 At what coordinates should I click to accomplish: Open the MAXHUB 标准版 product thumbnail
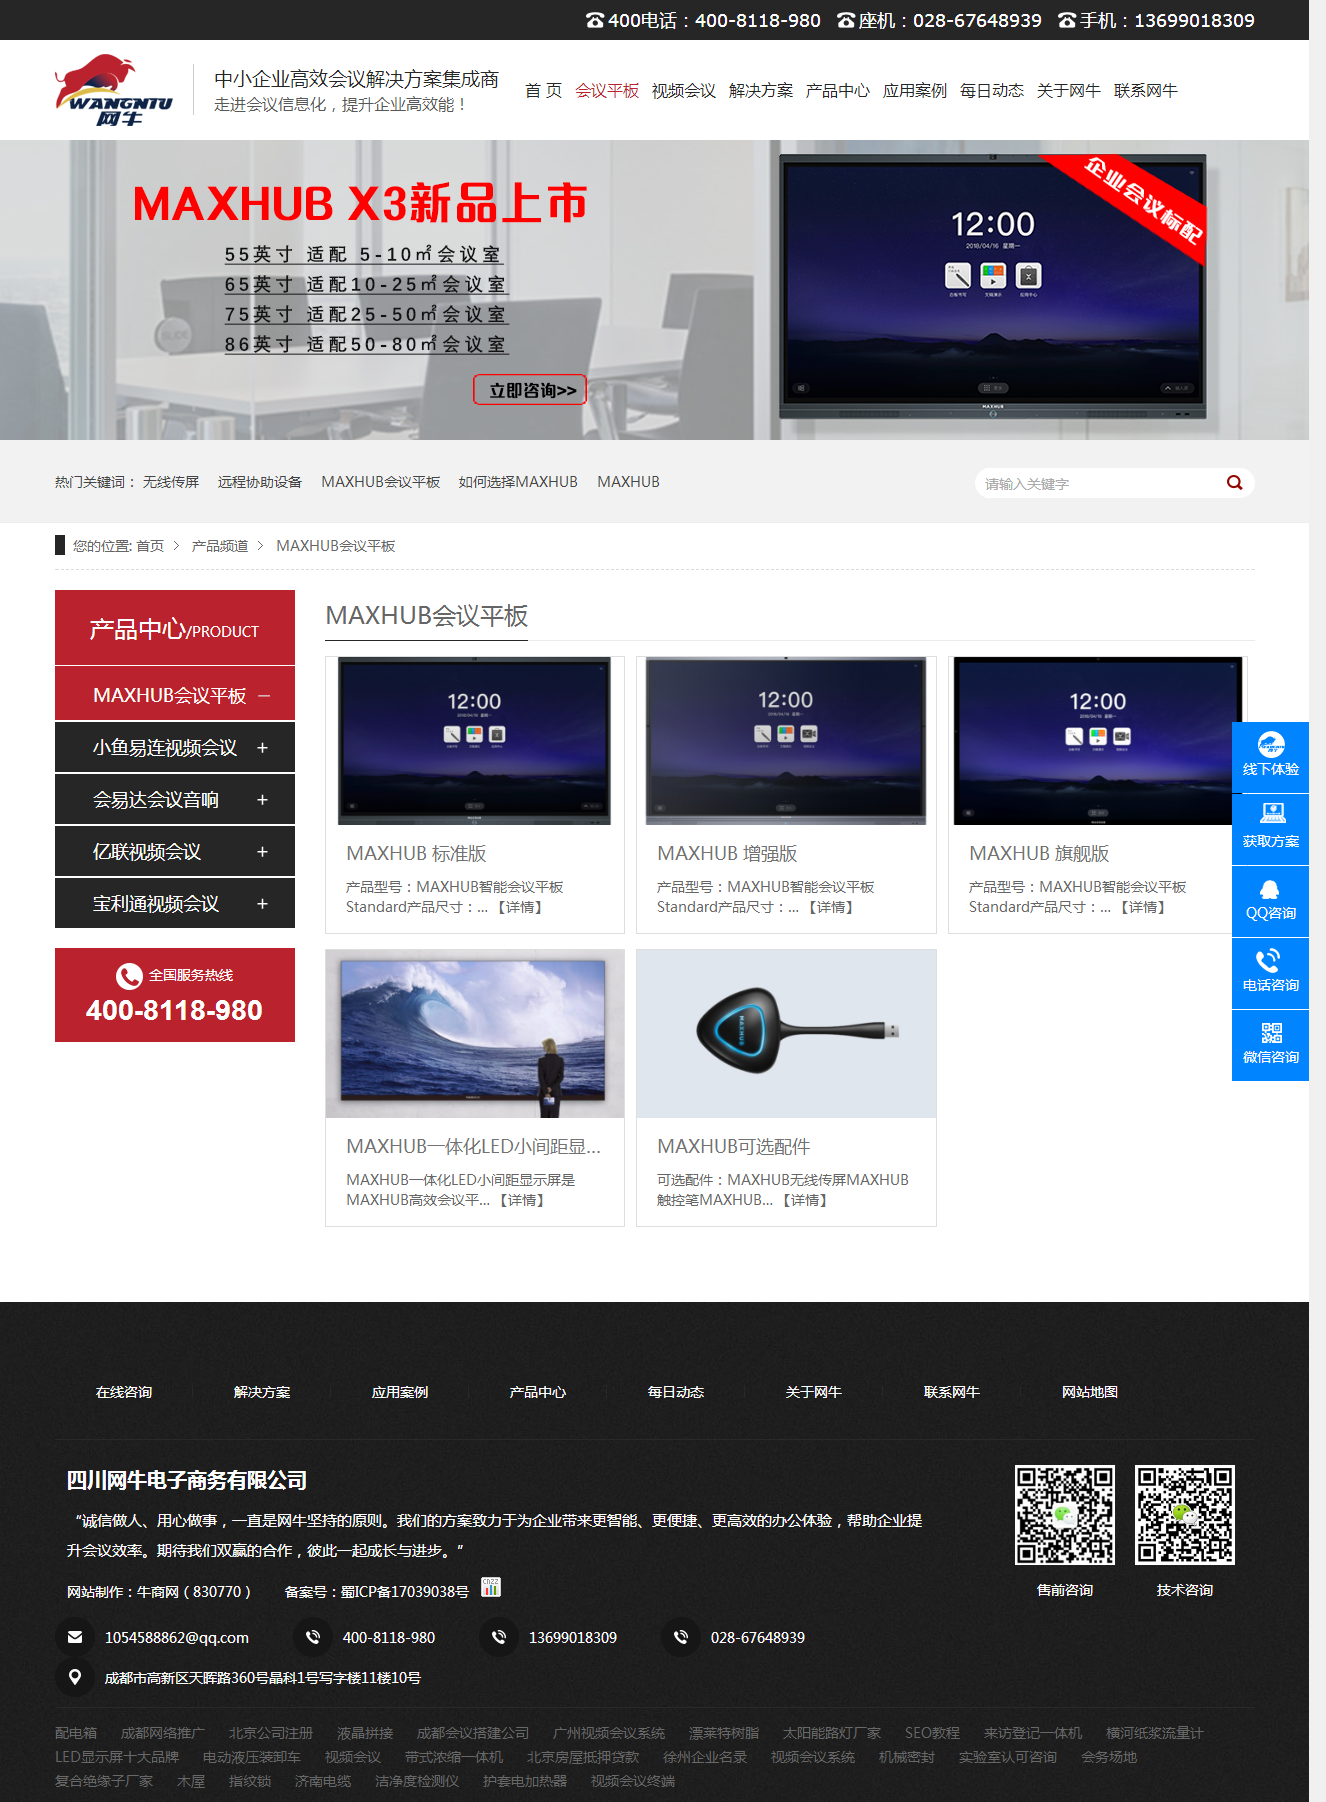coord(475,741)
